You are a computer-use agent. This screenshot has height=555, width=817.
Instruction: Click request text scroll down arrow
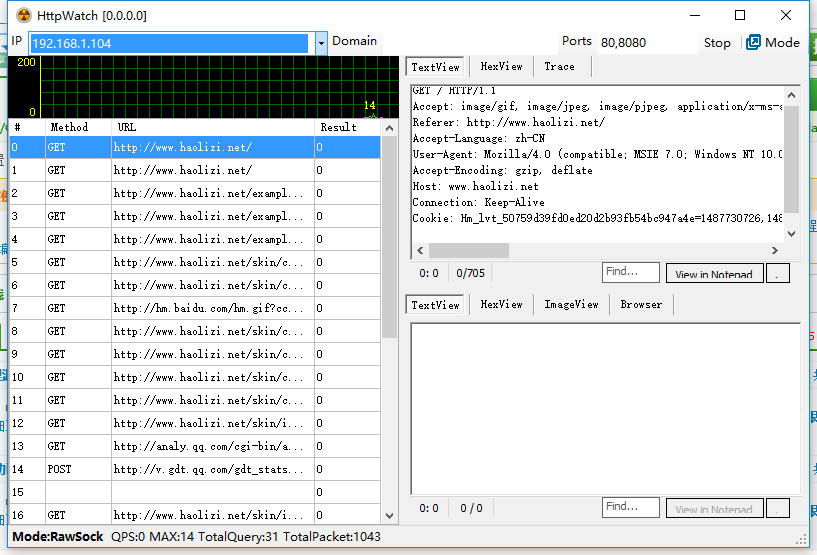click(x=791, y=233)
